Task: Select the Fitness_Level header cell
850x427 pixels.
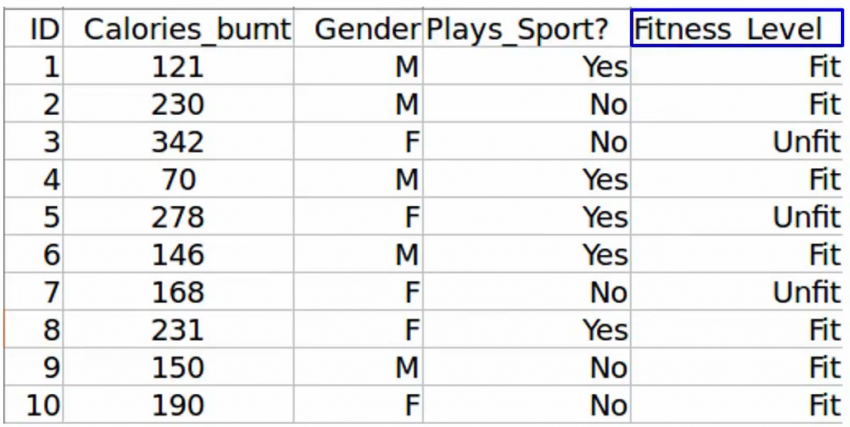Action: [736, 29]
